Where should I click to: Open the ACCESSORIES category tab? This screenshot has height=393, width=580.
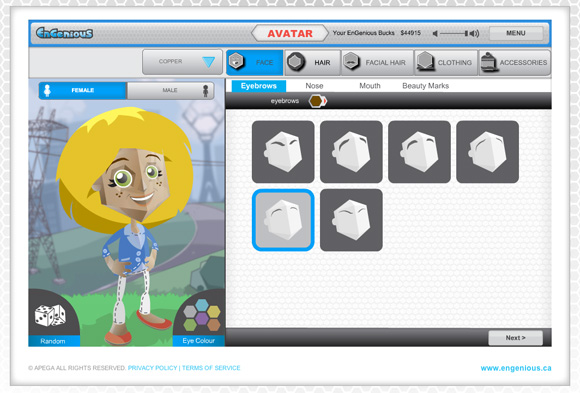tap(515, 63)
